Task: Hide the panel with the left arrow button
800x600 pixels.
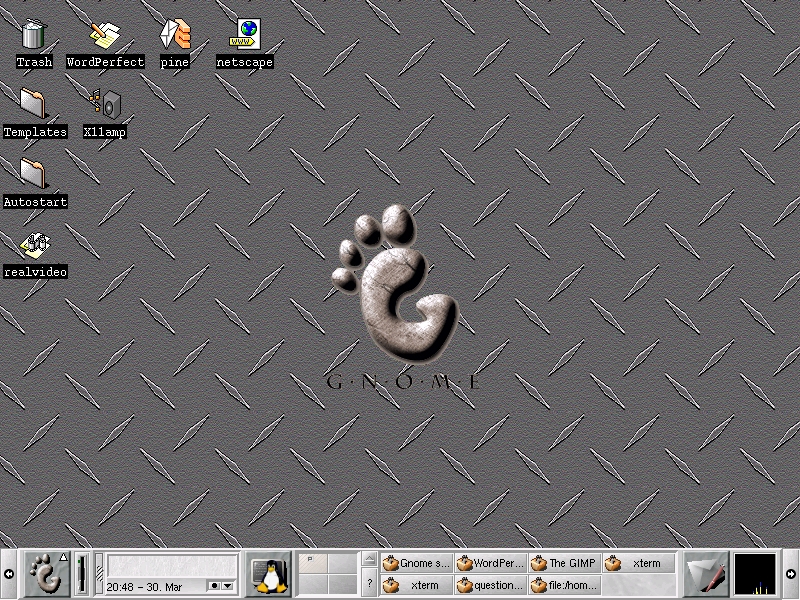Action: click(9, 574)
